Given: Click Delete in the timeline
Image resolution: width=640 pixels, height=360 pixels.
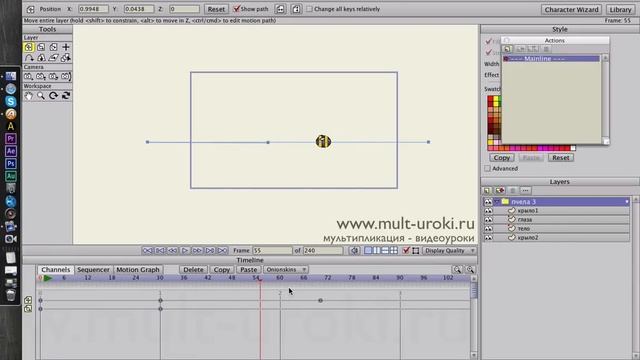Looking at the screenshot, I should click(193, 270).
